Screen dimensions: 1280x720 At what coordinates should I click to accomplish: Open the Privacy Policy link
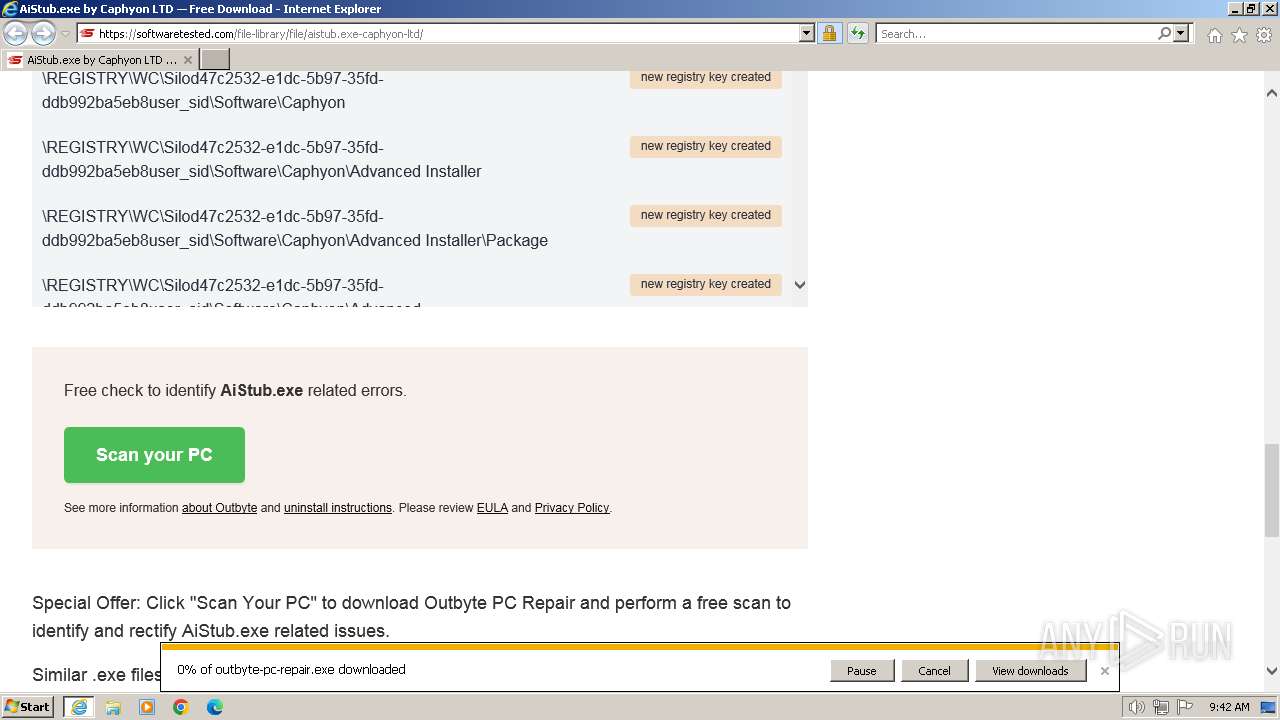tap(571, 508)
